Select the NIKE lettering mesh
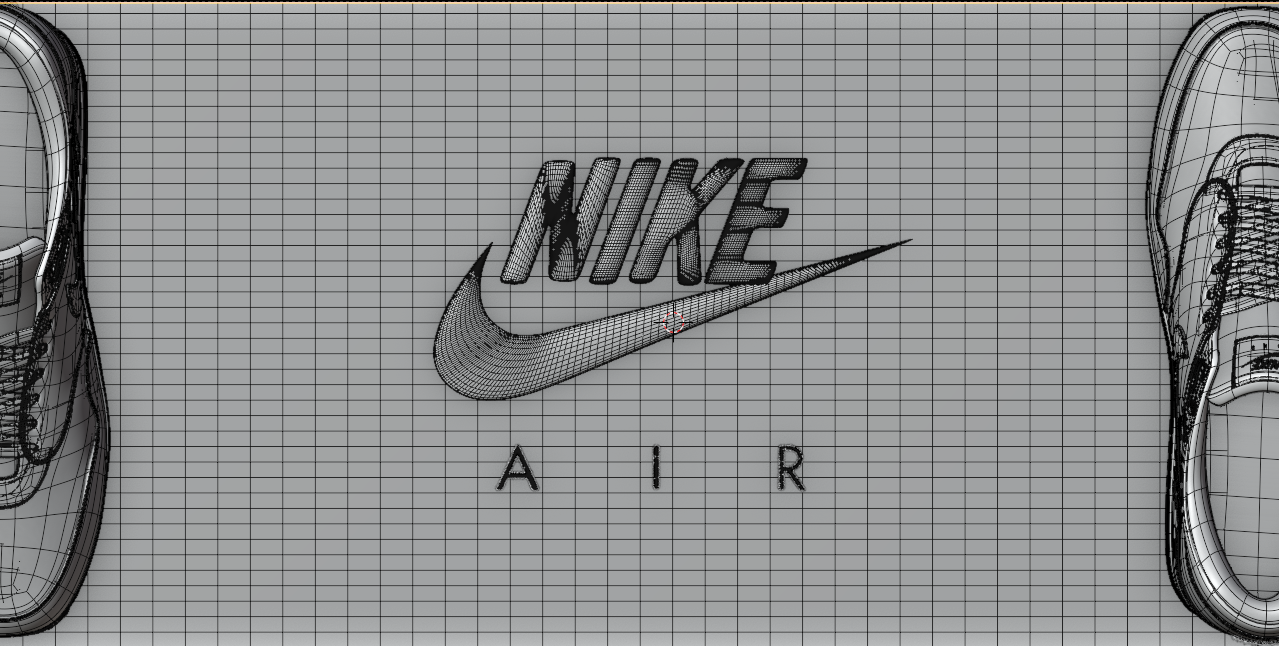 [x=653, y=221]
